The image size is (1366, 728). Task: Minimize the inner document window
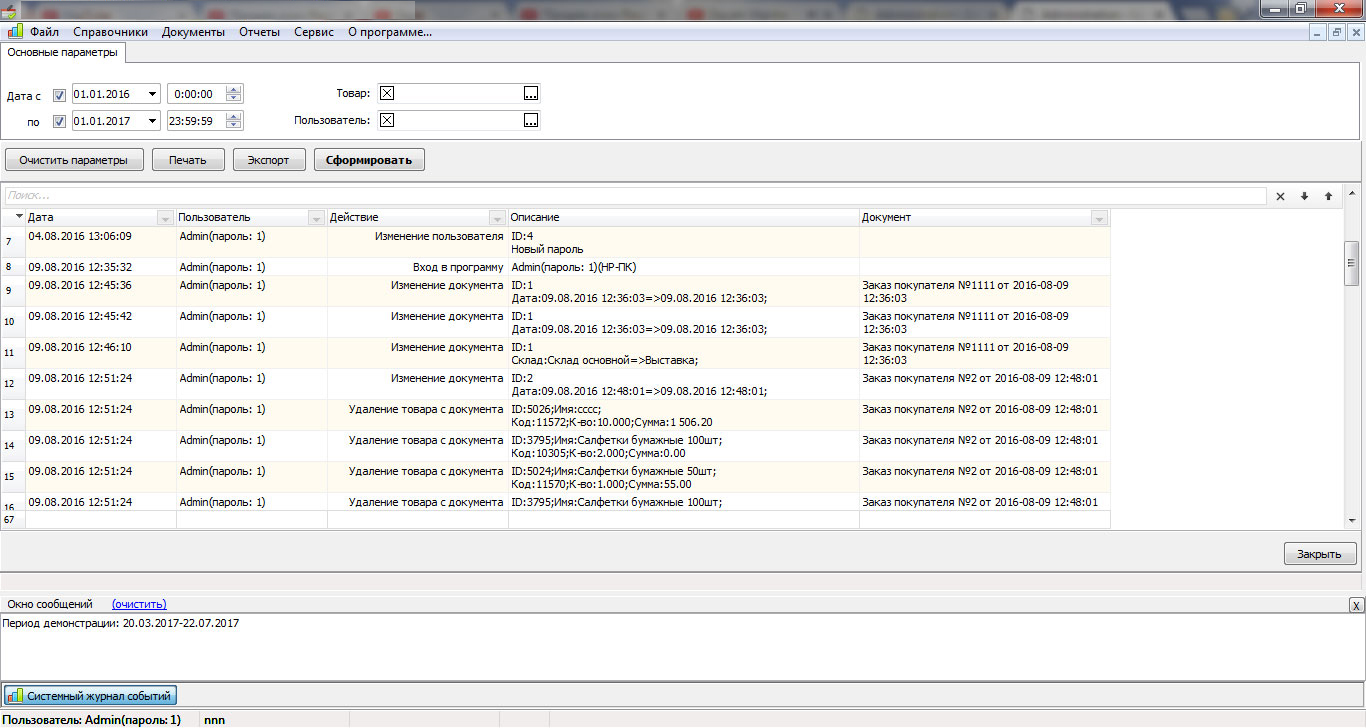(1318, 32)
